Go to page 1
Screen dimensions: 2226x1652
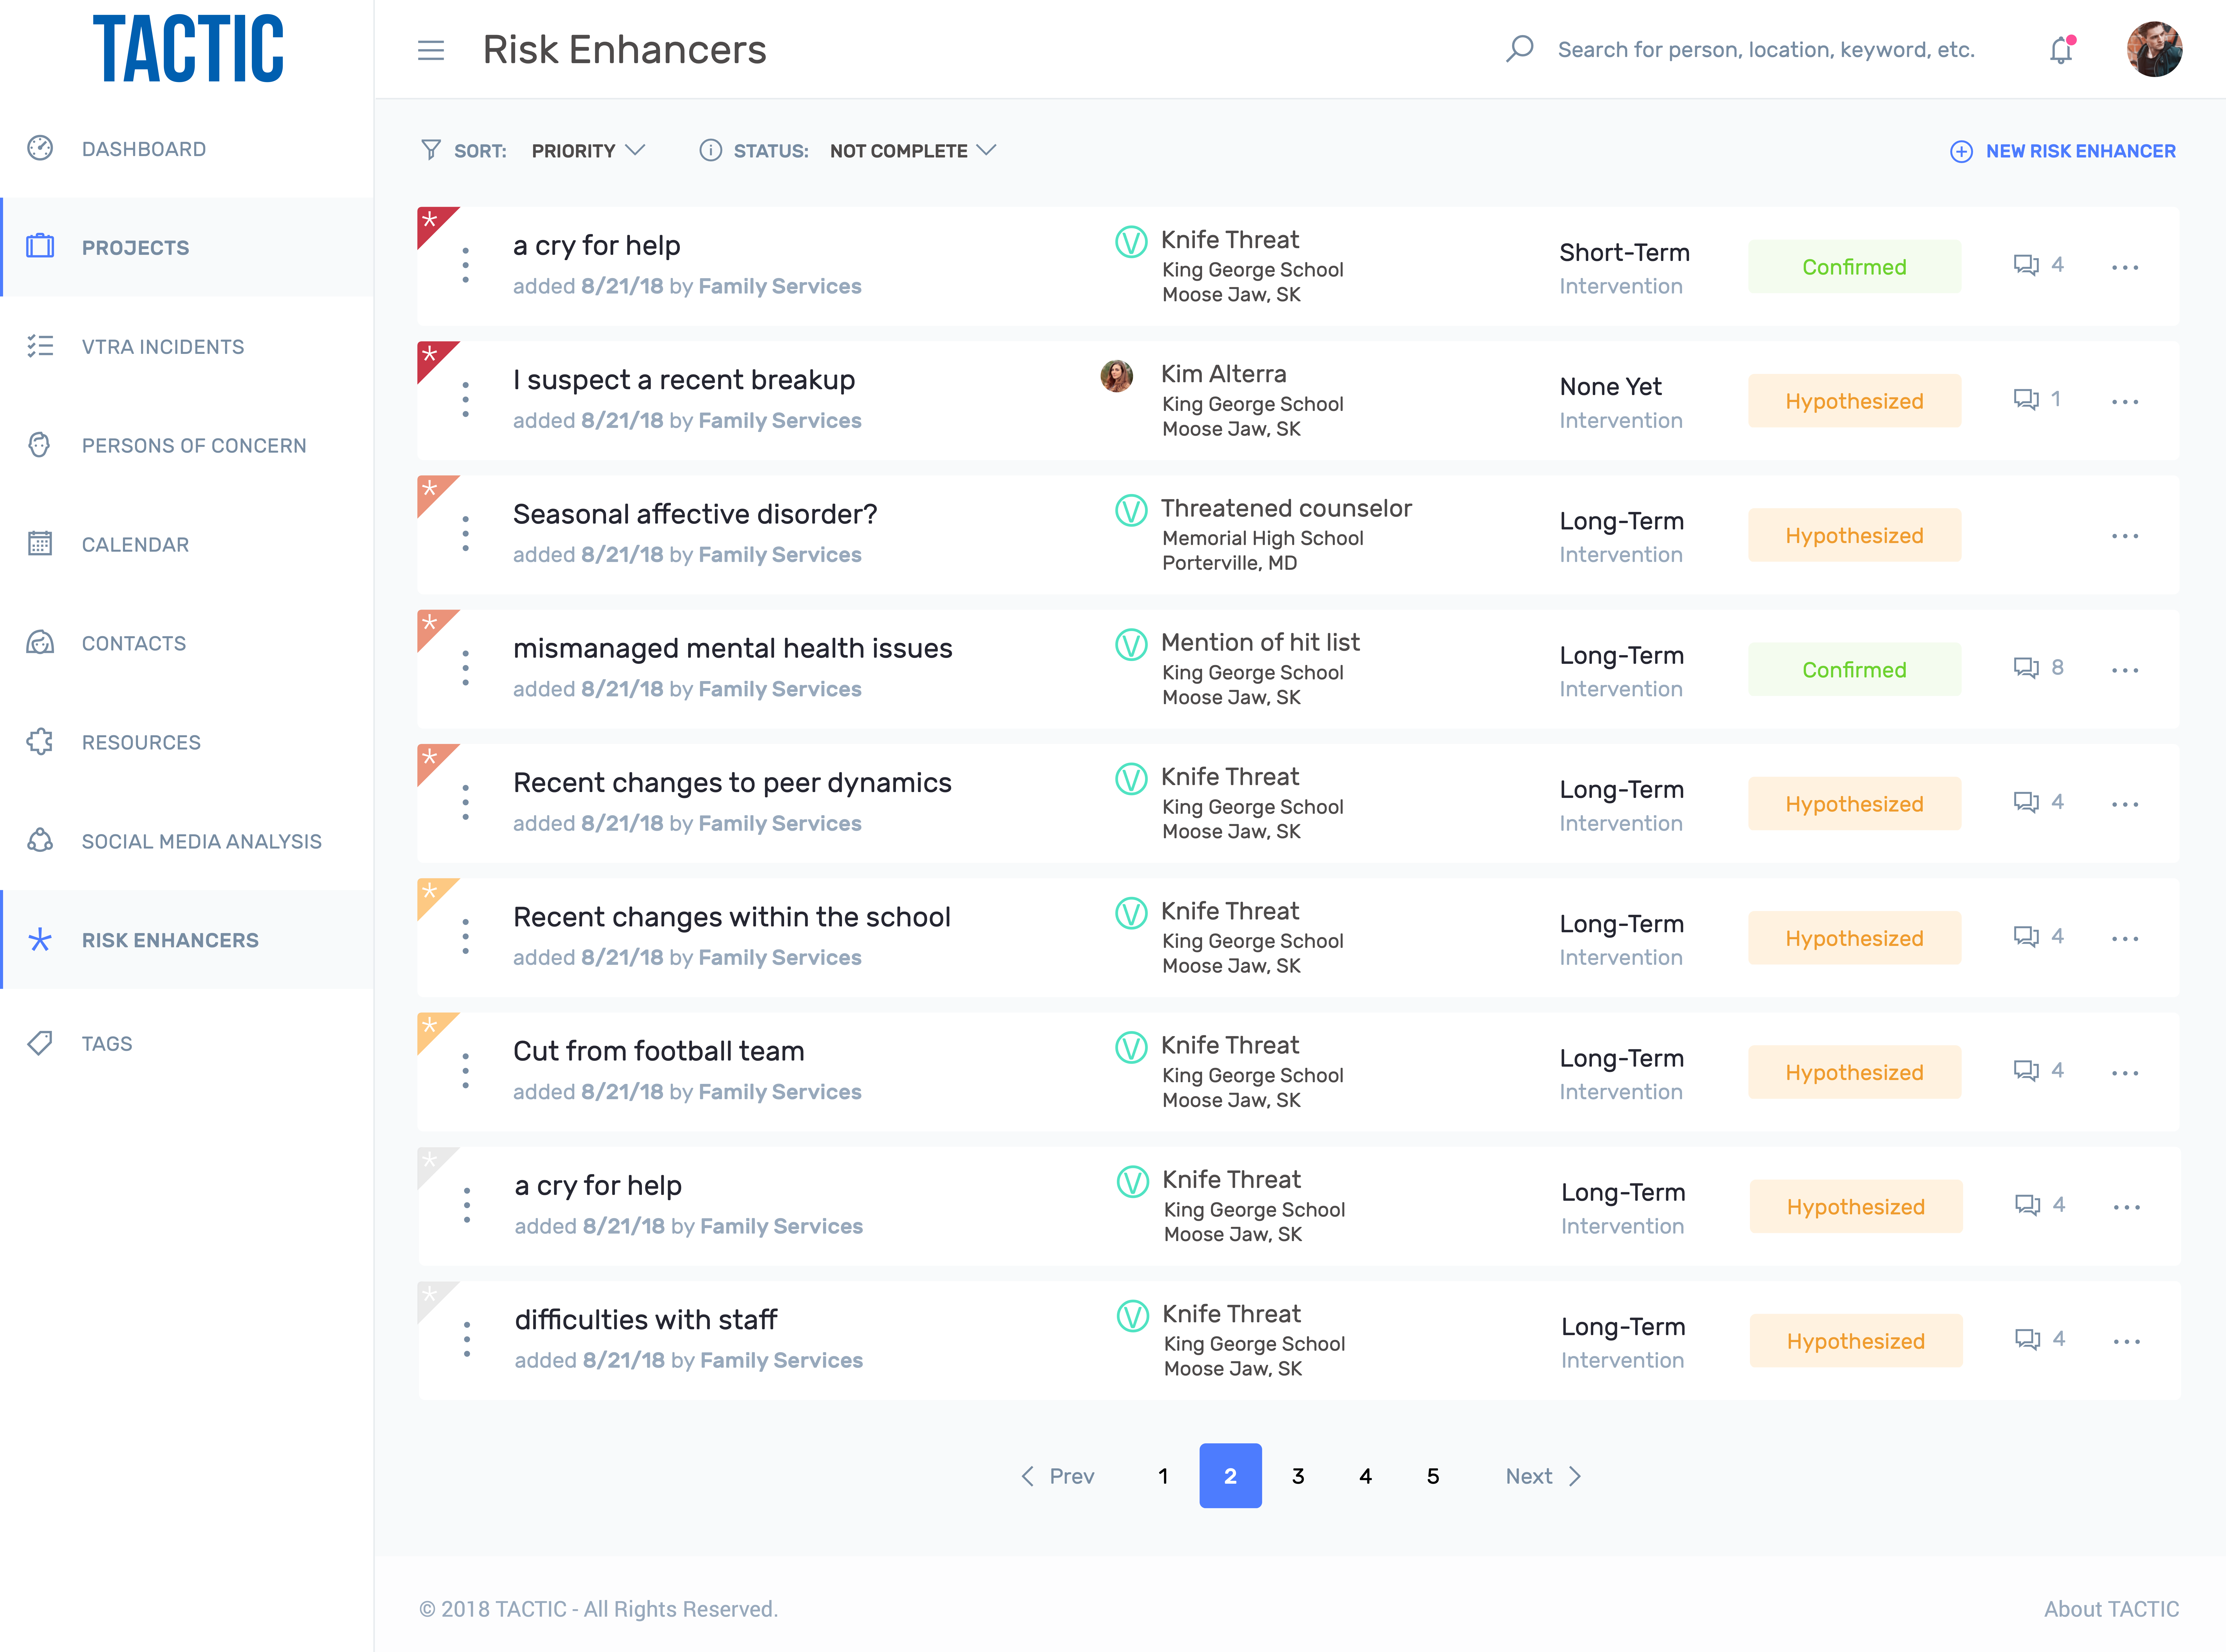pos(1163,1476)
